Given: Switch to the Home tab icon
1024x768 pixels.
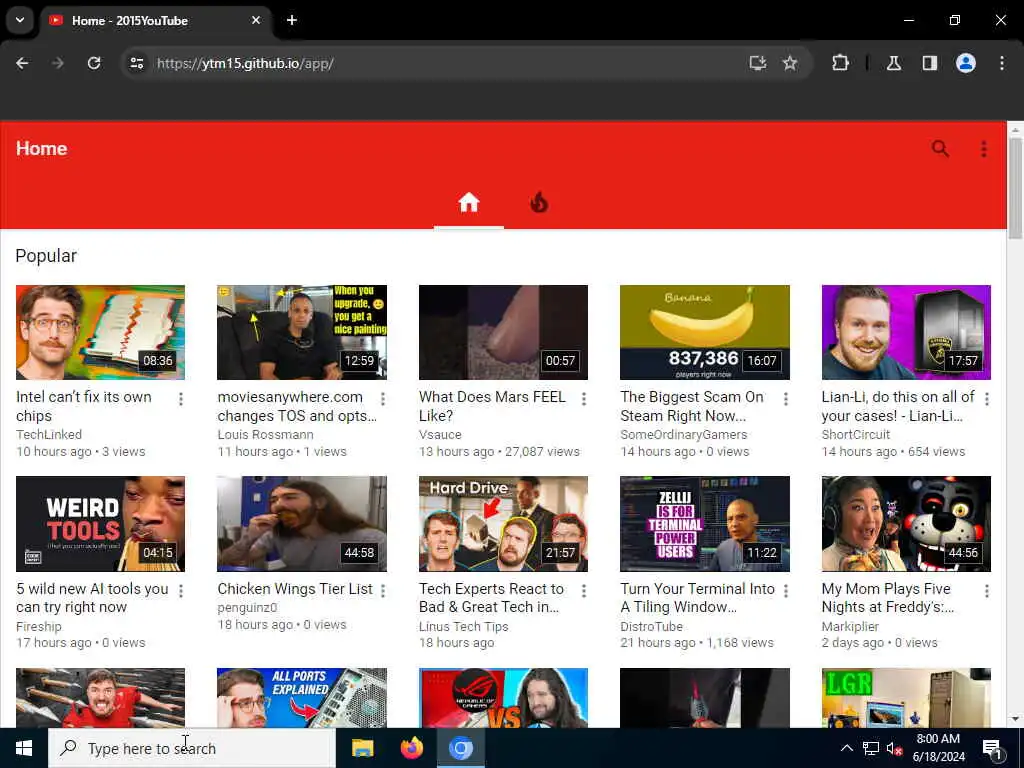Looking at the screenshot, I should (x=469, y=203).
